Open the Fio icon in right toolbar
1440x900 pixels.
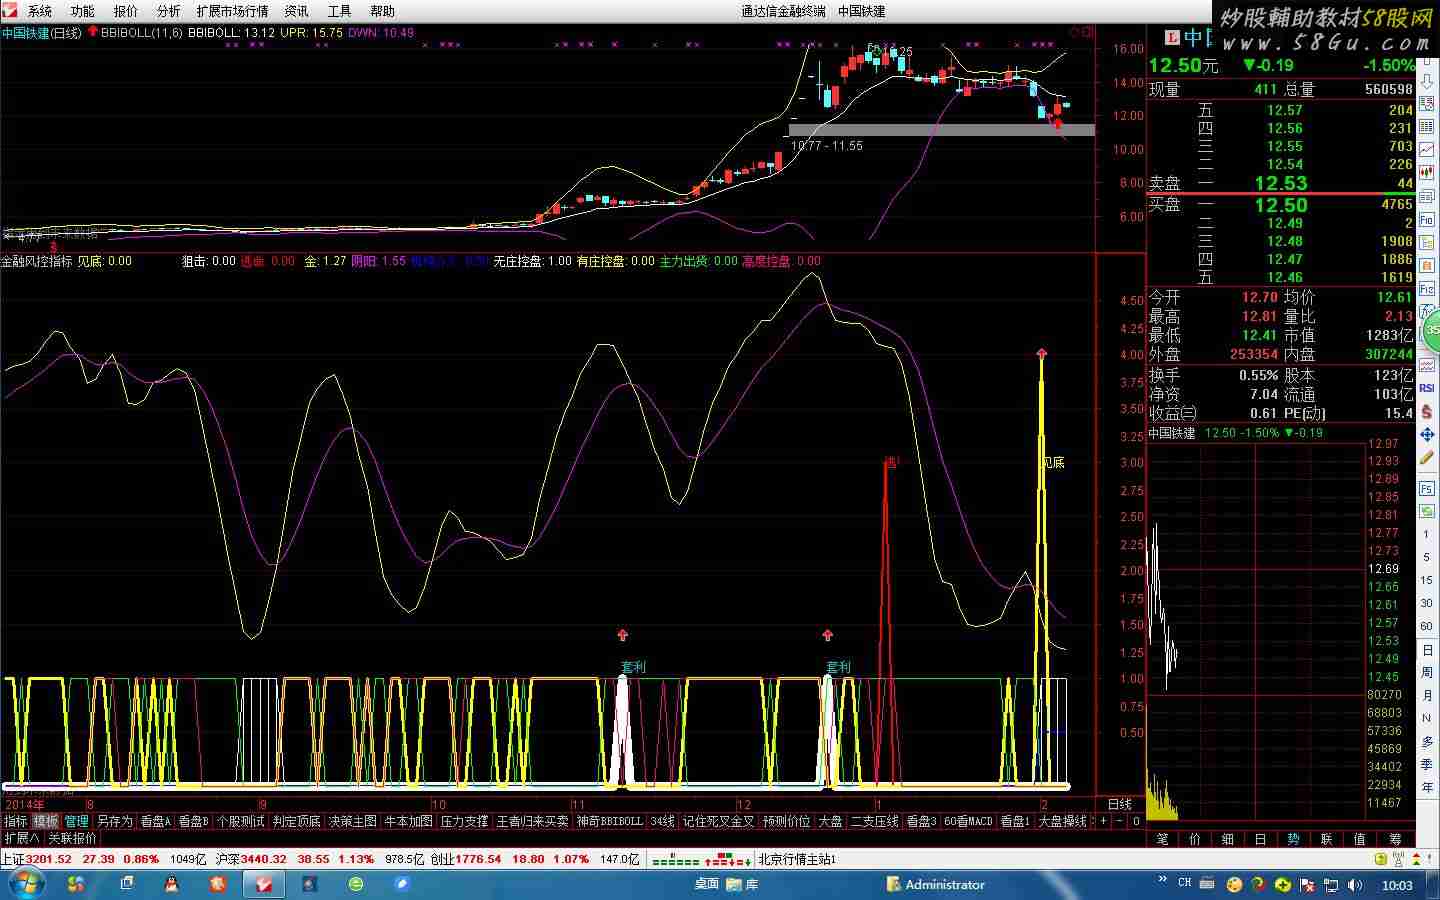(1427, 220)
